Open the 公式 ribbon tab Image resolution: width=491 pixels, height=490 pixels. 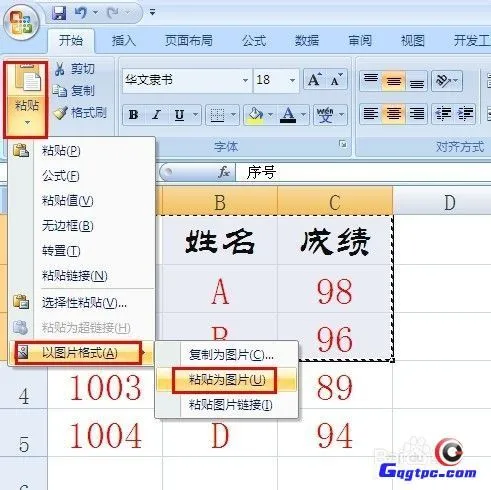pos(254,41)
